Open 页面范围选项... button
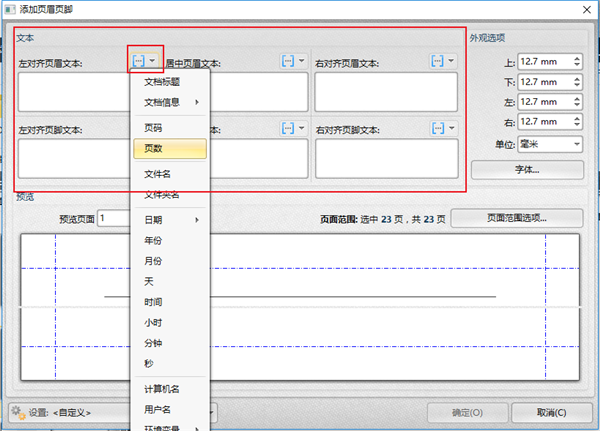 517,218
